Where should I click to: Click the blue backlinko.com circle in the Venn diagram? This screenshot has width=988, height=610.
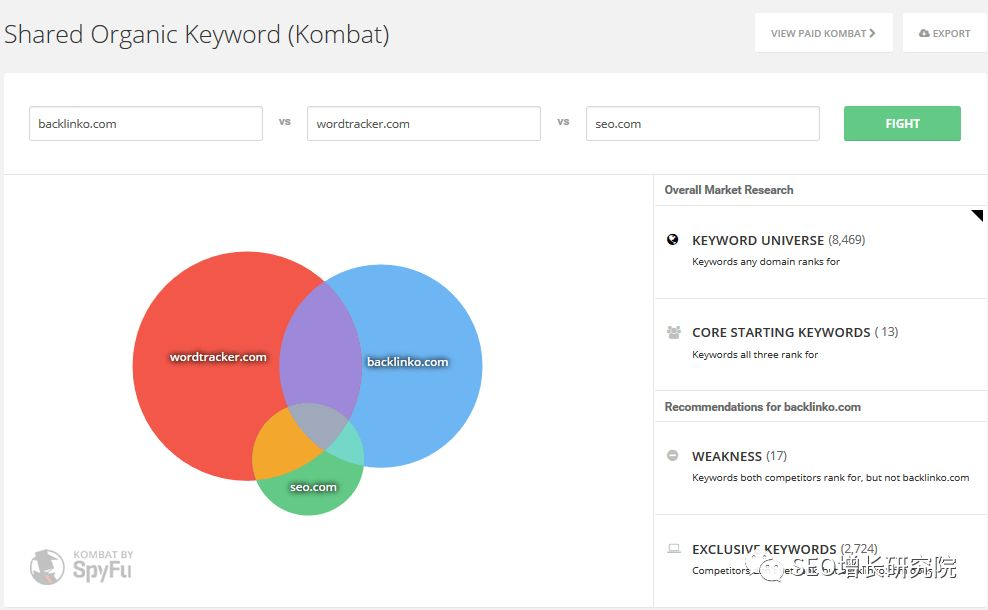(x=422, y=365)
